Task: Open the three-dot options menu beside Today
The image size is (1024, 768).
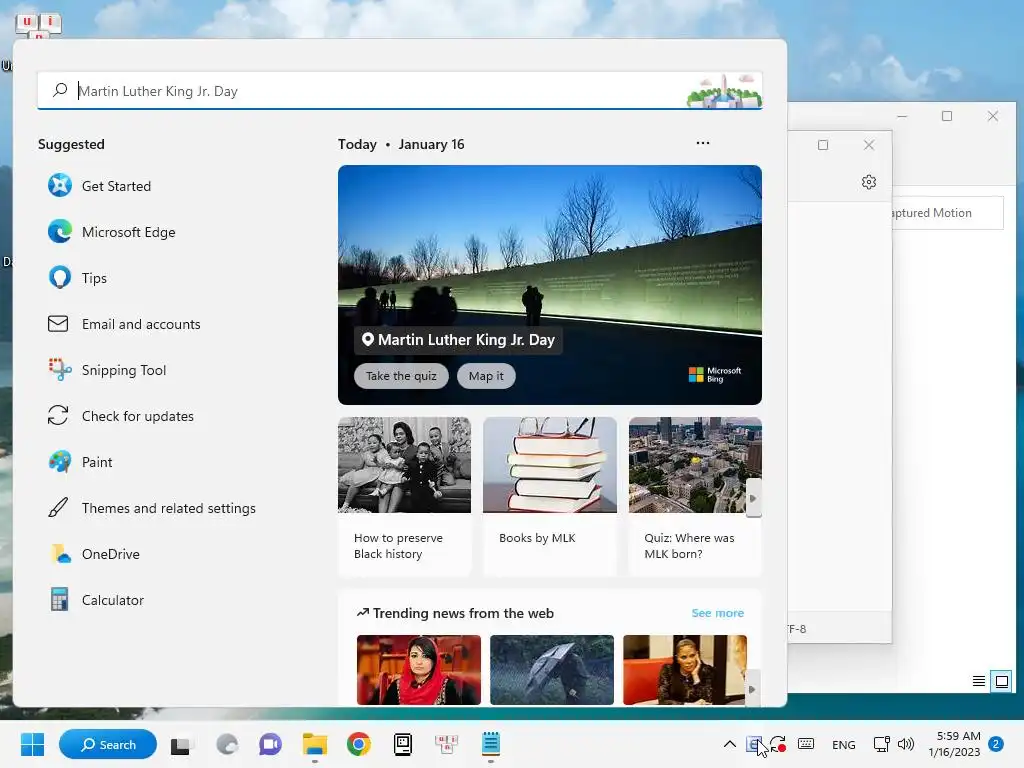Action: coord(703,142)
